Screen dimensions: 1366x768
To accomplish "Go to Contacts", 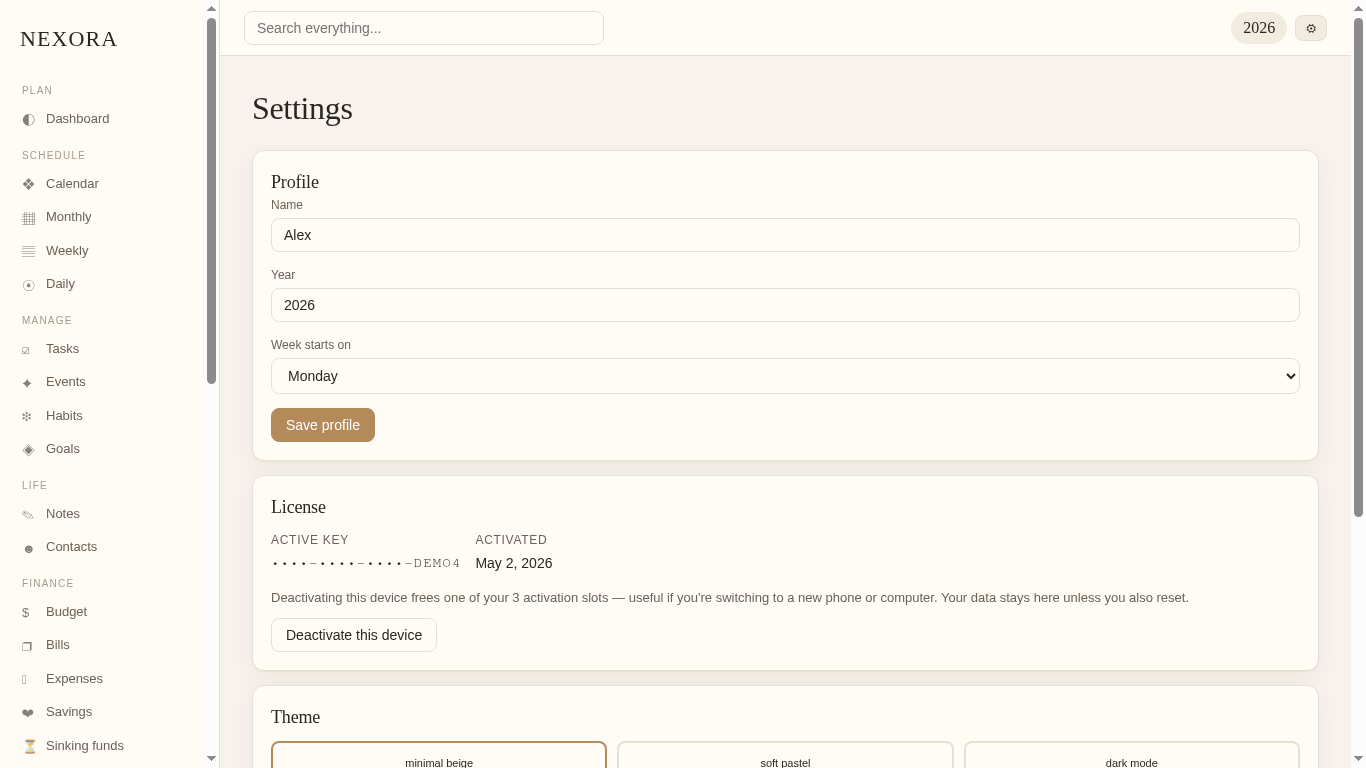I will (x=102, y=547).
